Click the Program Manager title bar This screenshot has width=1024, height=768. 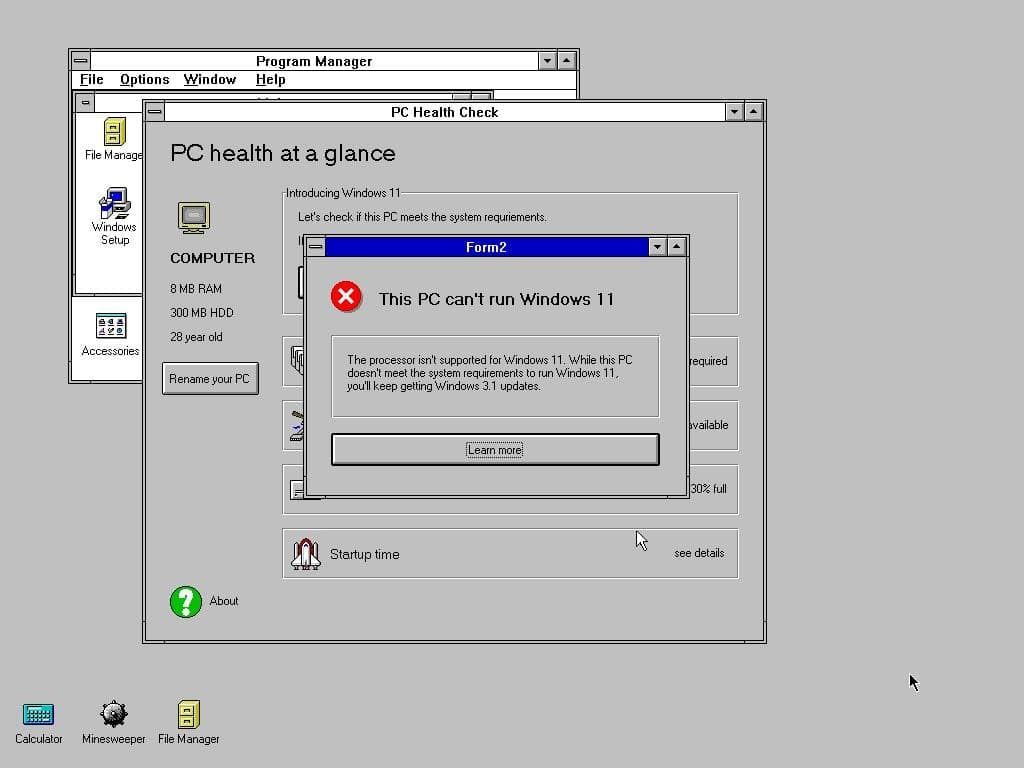pyautogui.click(x=314, y=61)
